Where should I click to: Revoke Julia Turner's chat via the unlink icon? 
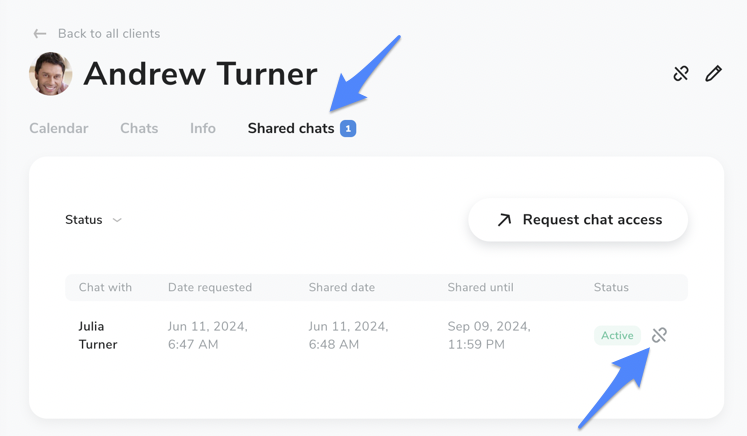[659, 335]
